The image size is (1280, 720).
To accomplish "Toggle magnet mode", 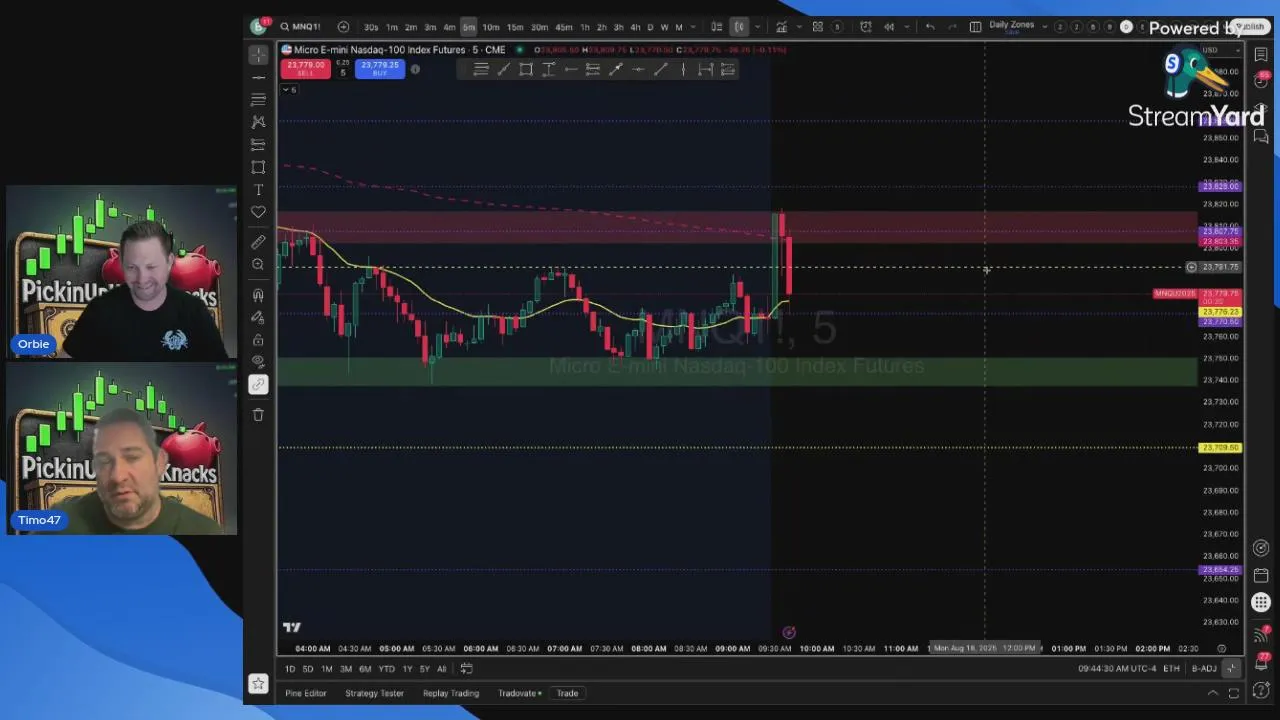I will [258, 295].
